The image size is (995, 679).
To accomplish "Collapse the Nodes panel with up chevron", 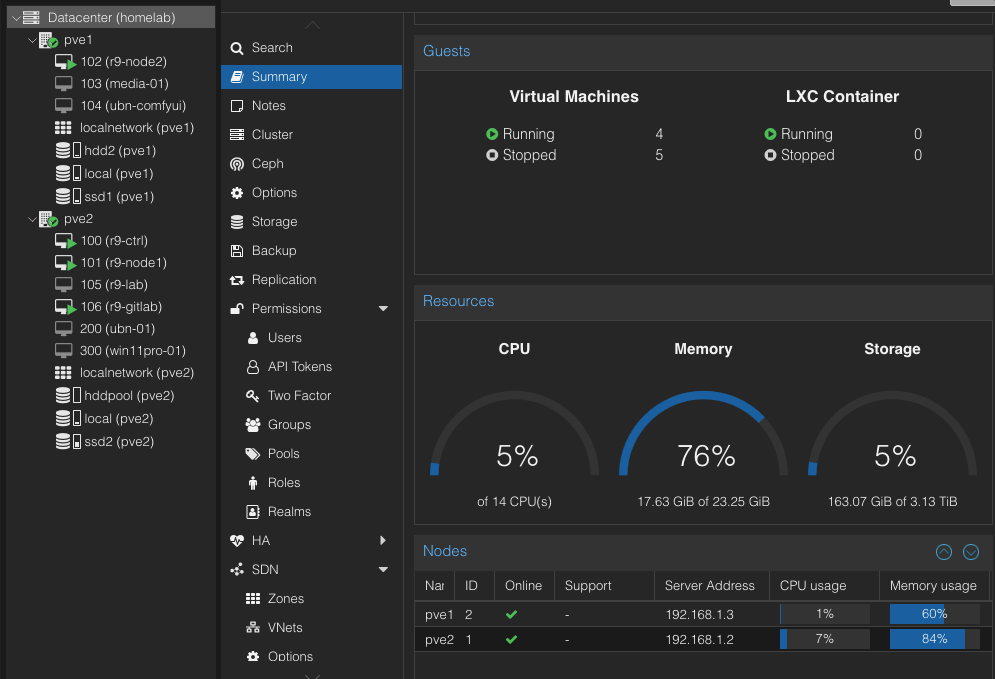I will click(943, 552).
